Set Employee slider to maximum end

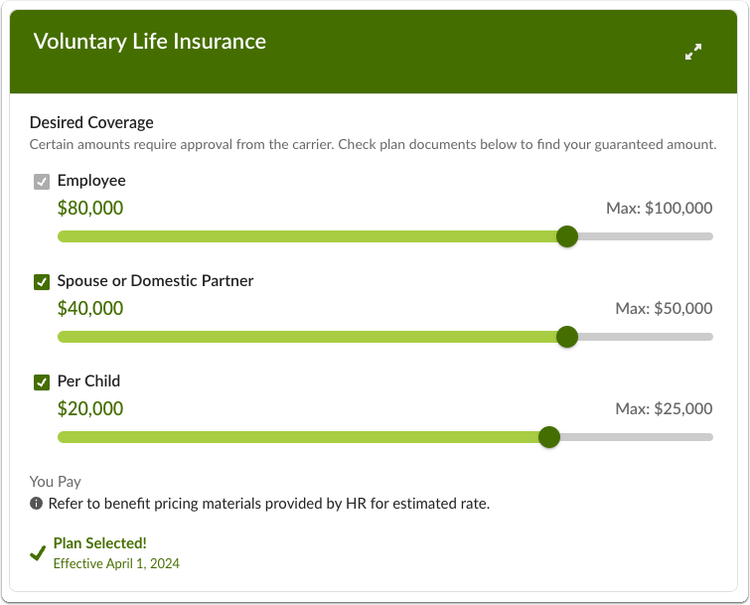pyautogui.click(x=710, y=236)
